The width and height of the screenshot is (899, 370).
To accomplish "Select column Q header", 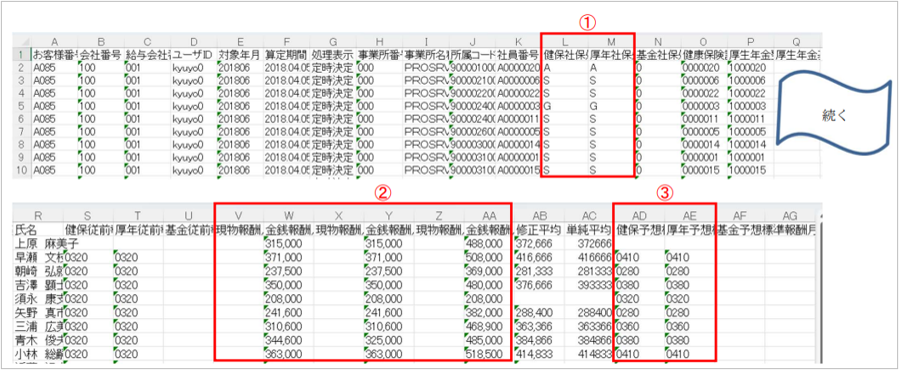I will 797,42.
